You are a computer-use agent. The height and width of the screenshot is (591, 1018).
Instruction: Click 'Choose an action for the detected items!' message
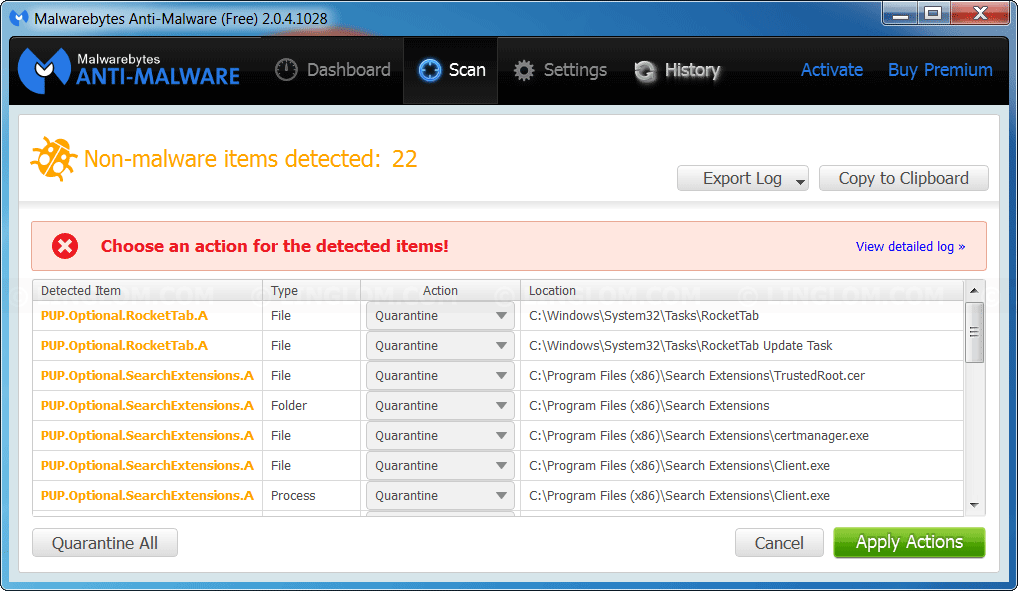275,246
